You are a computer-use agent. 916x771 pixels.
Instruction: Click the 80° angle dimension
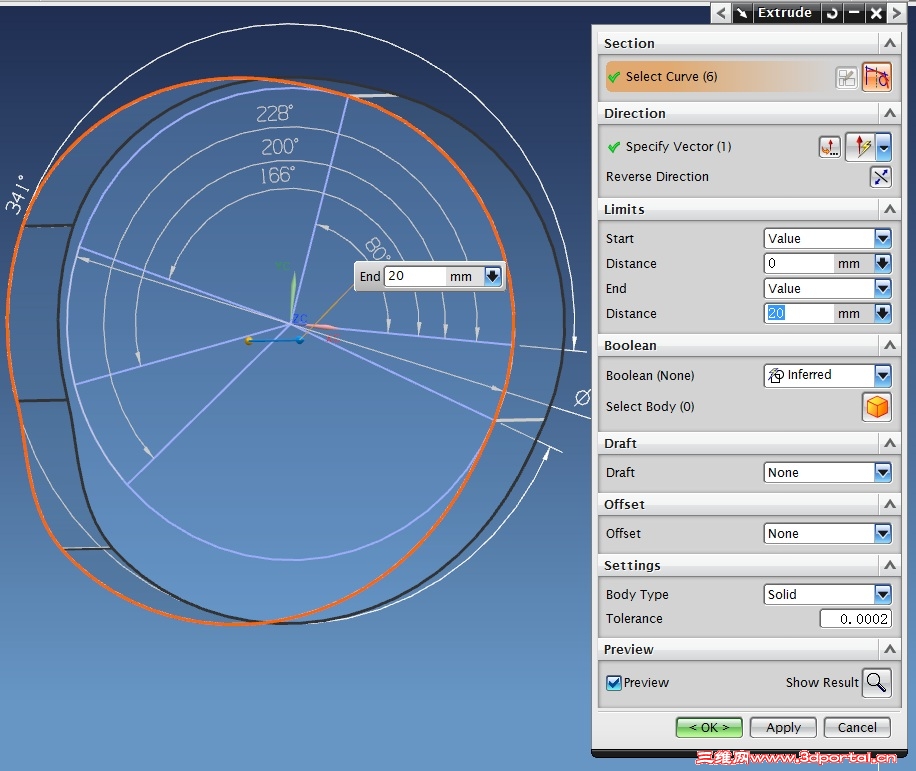(377, 250)
